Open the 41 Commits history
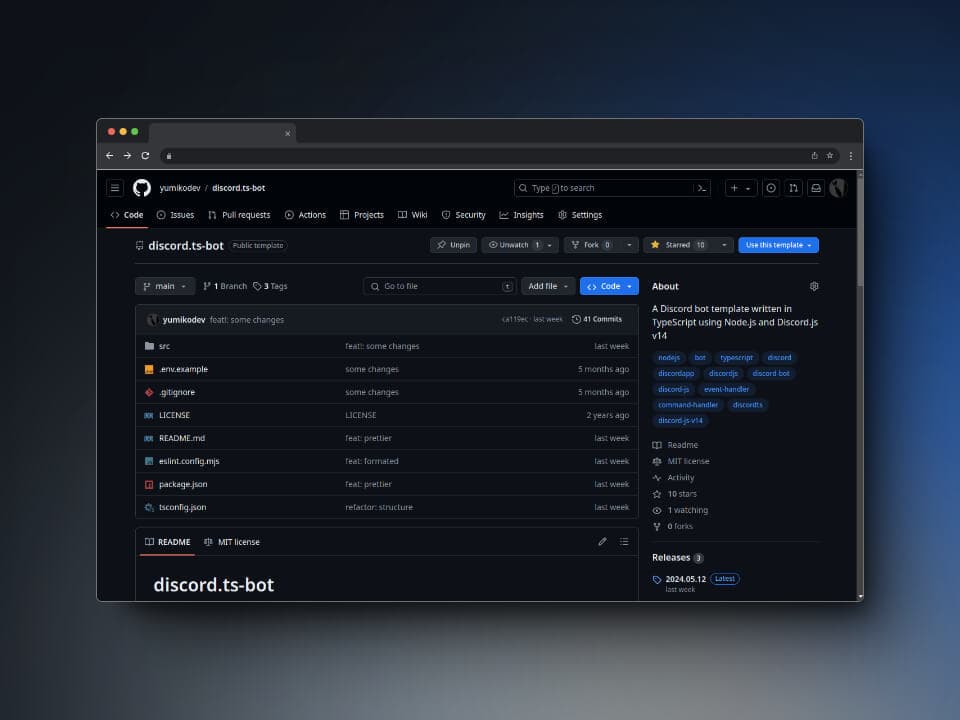This screenshot has height=720, width=960. (x=597, y=319)
